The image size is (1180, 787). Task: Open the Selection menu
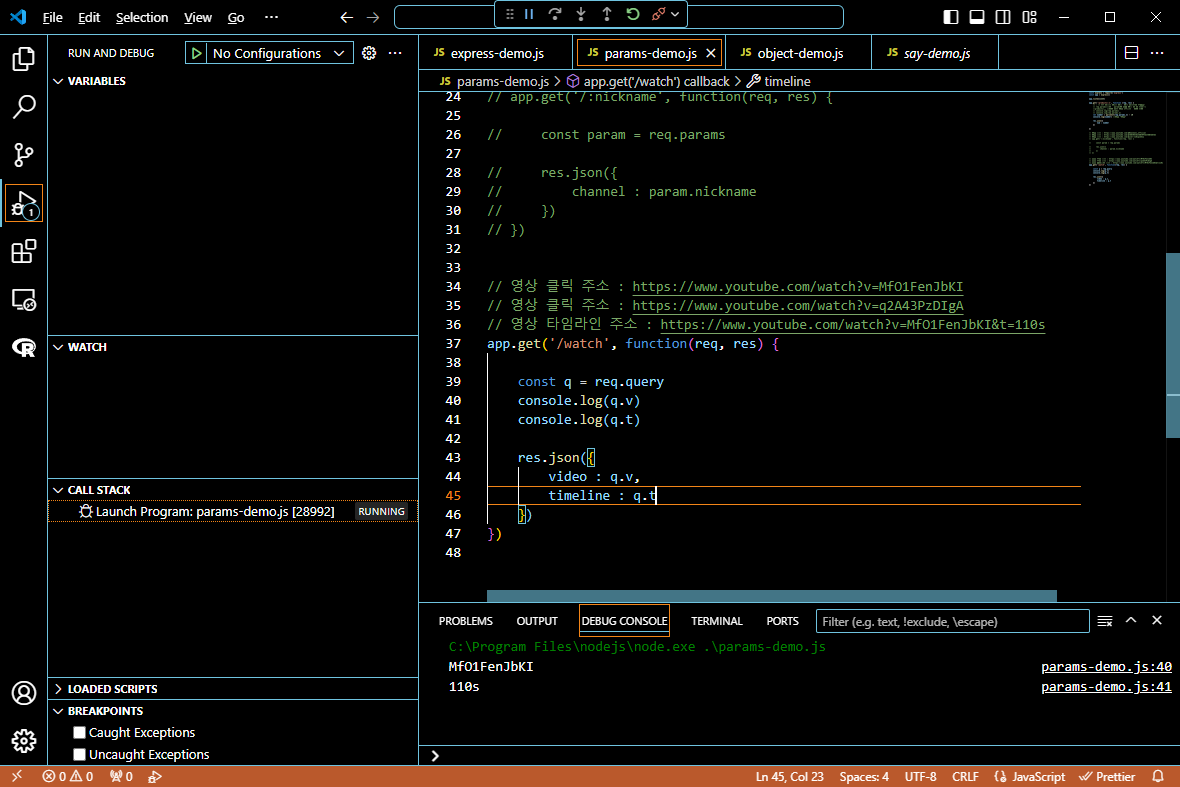[x=142, y=17]
